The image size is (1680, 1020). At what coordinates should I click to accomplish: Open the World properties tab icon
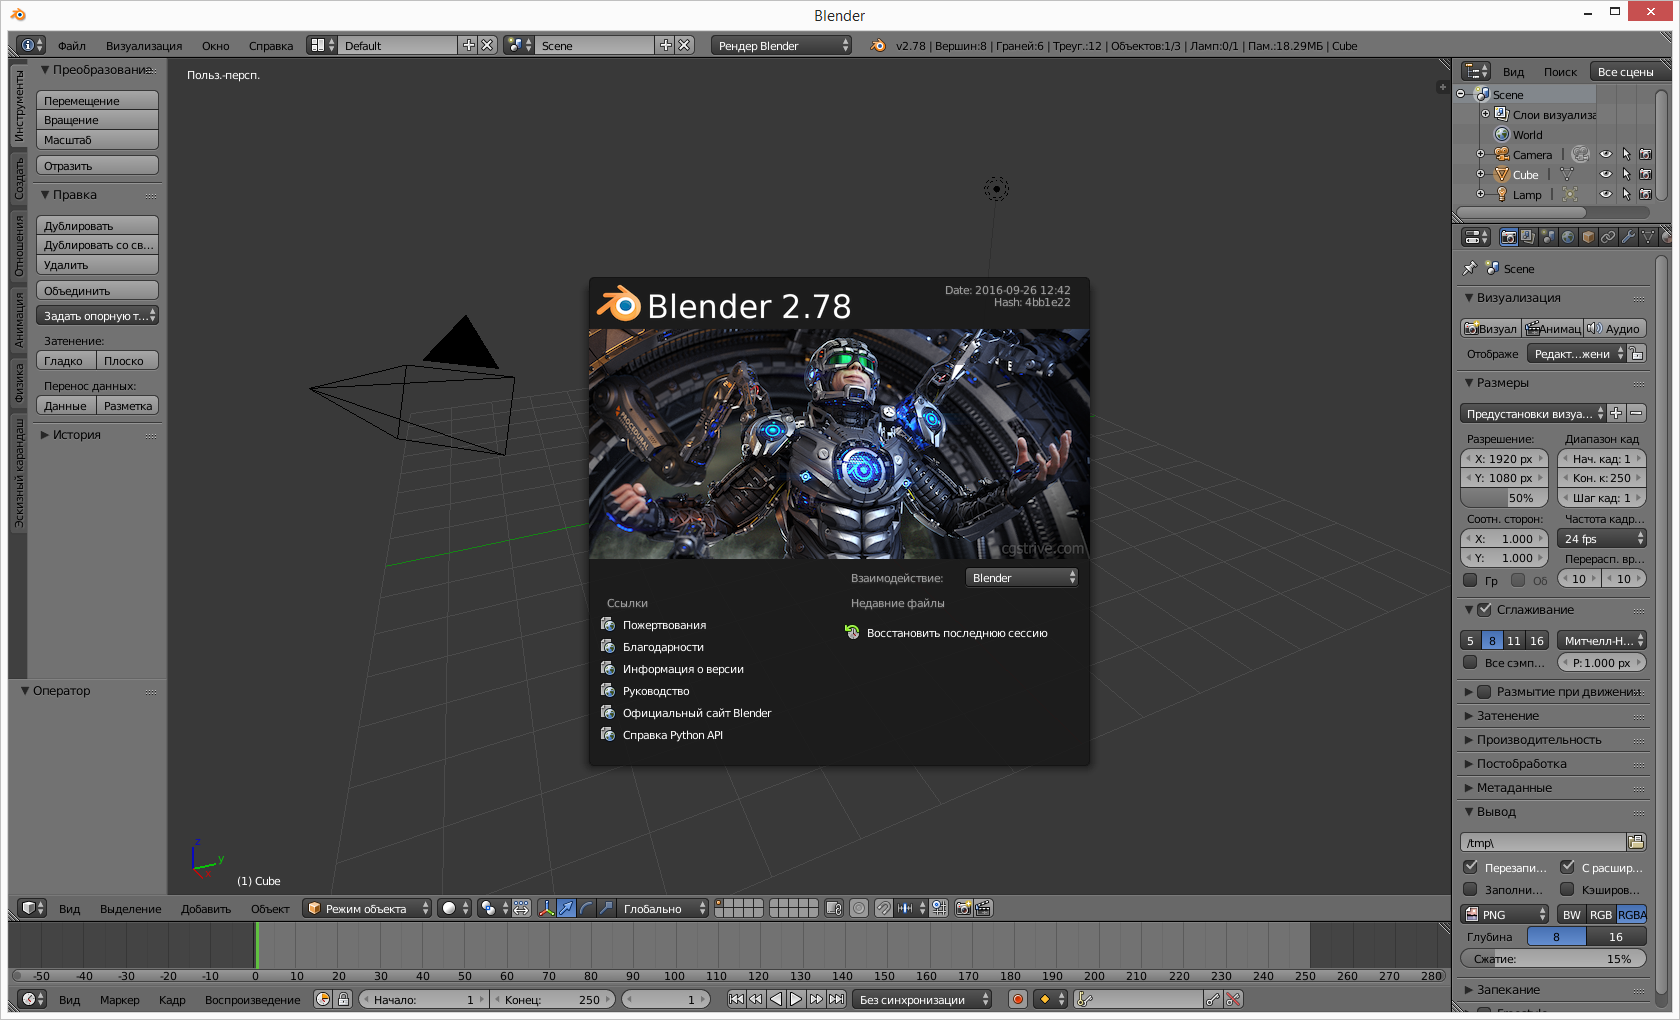[1568, 237]
